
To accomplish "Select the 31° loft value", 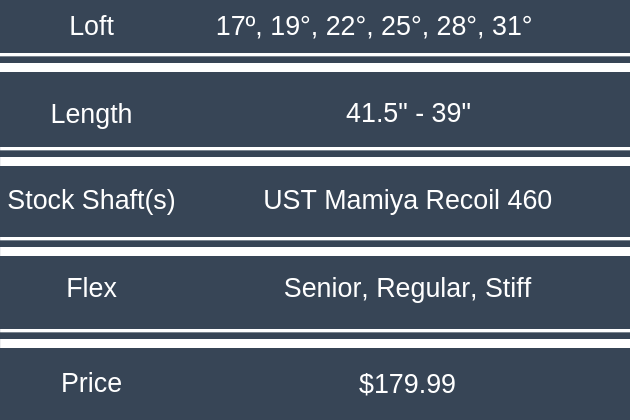I will (x=509, y=26).
